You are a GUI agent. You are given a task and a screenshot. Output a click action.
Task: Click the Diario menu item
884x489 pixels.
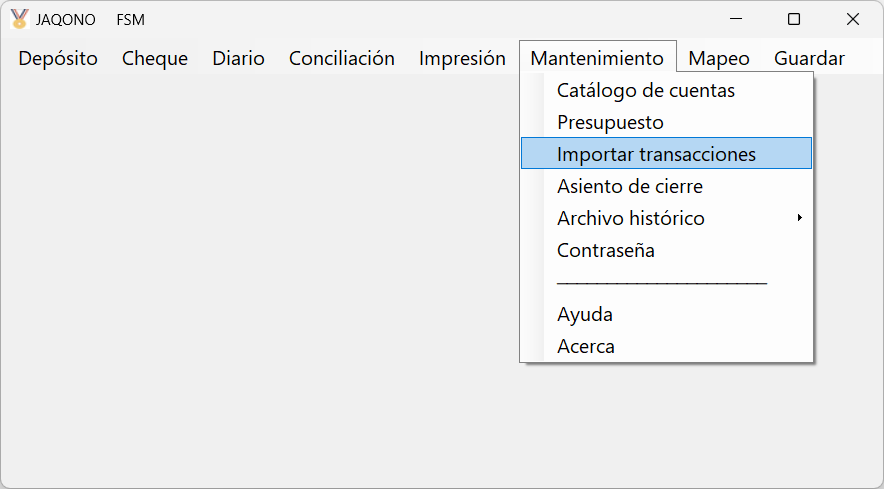pyautogui.click(x=238, y=59)
